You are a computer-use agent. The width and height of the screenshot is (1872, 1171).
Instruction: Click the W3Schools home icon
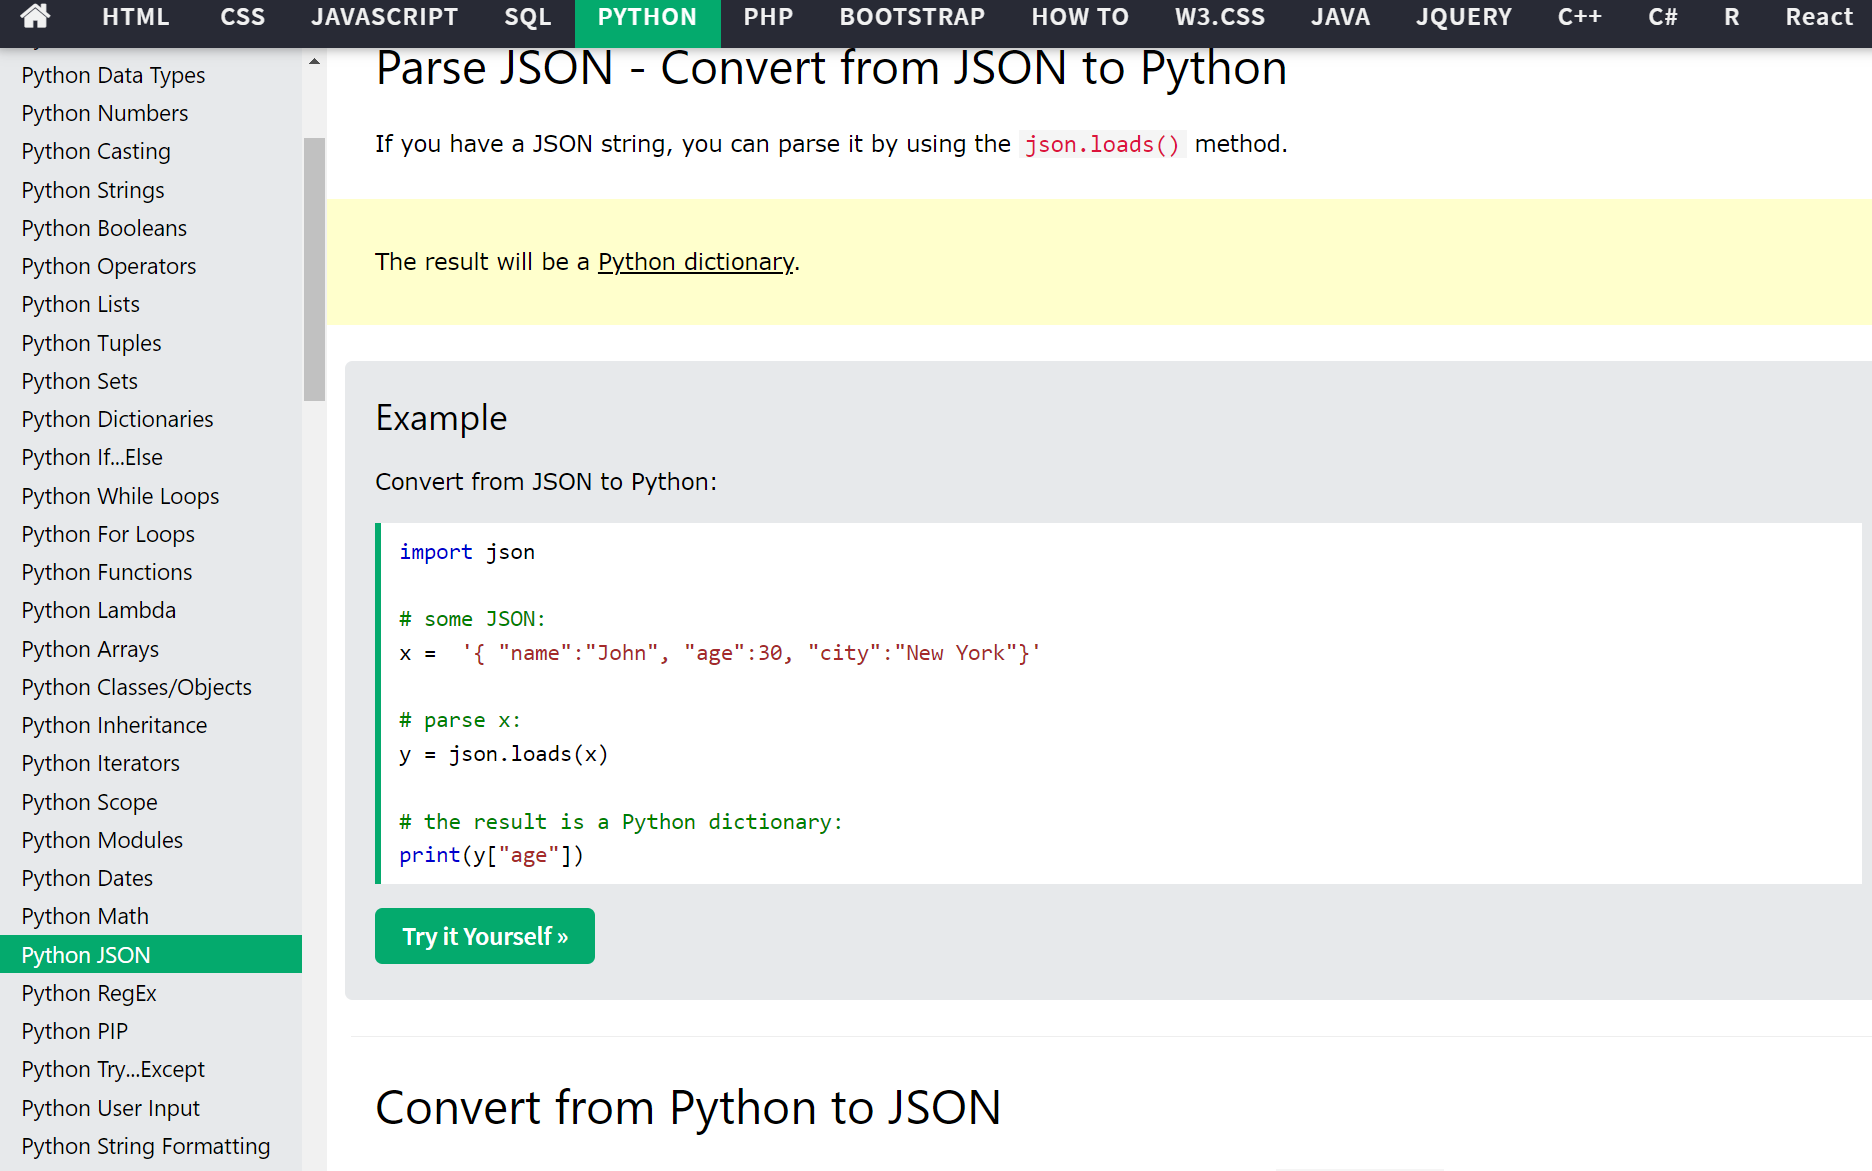33,17
